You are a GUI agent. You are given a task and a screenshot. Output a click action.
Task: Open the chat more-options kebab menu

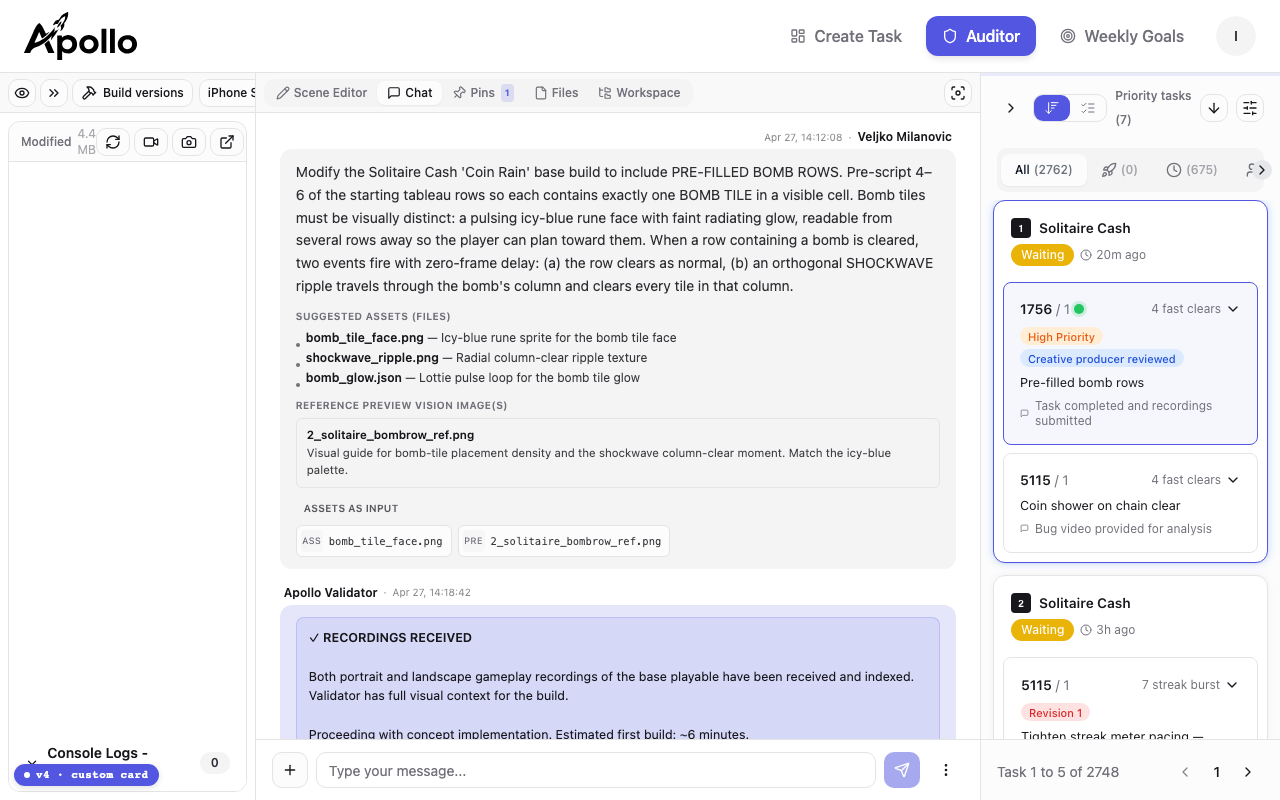click(946, 770)
